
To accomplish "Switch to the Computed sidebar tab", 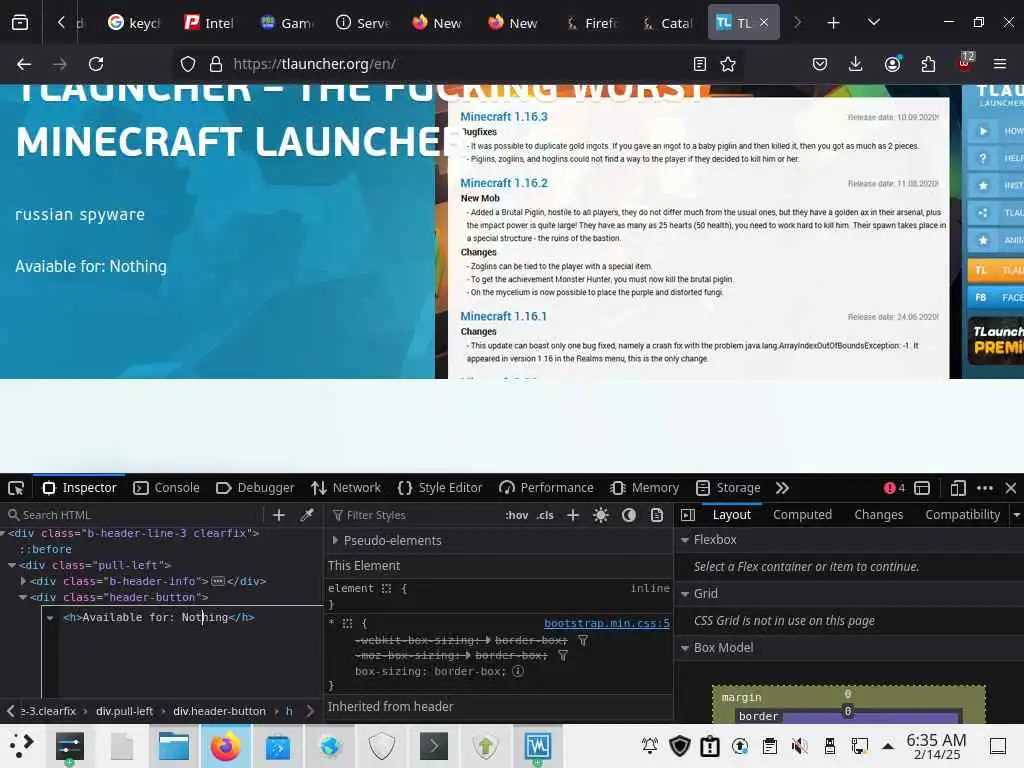I will [803, 515].
